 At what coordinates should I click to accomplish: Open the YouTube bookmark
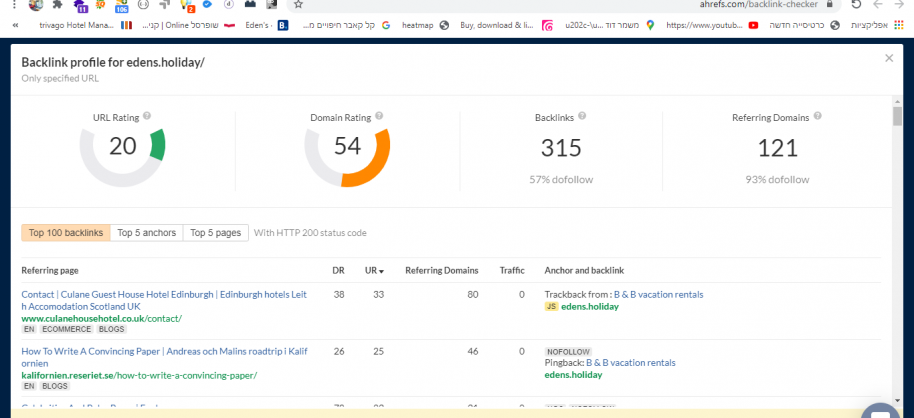click(x=712, y=25)
